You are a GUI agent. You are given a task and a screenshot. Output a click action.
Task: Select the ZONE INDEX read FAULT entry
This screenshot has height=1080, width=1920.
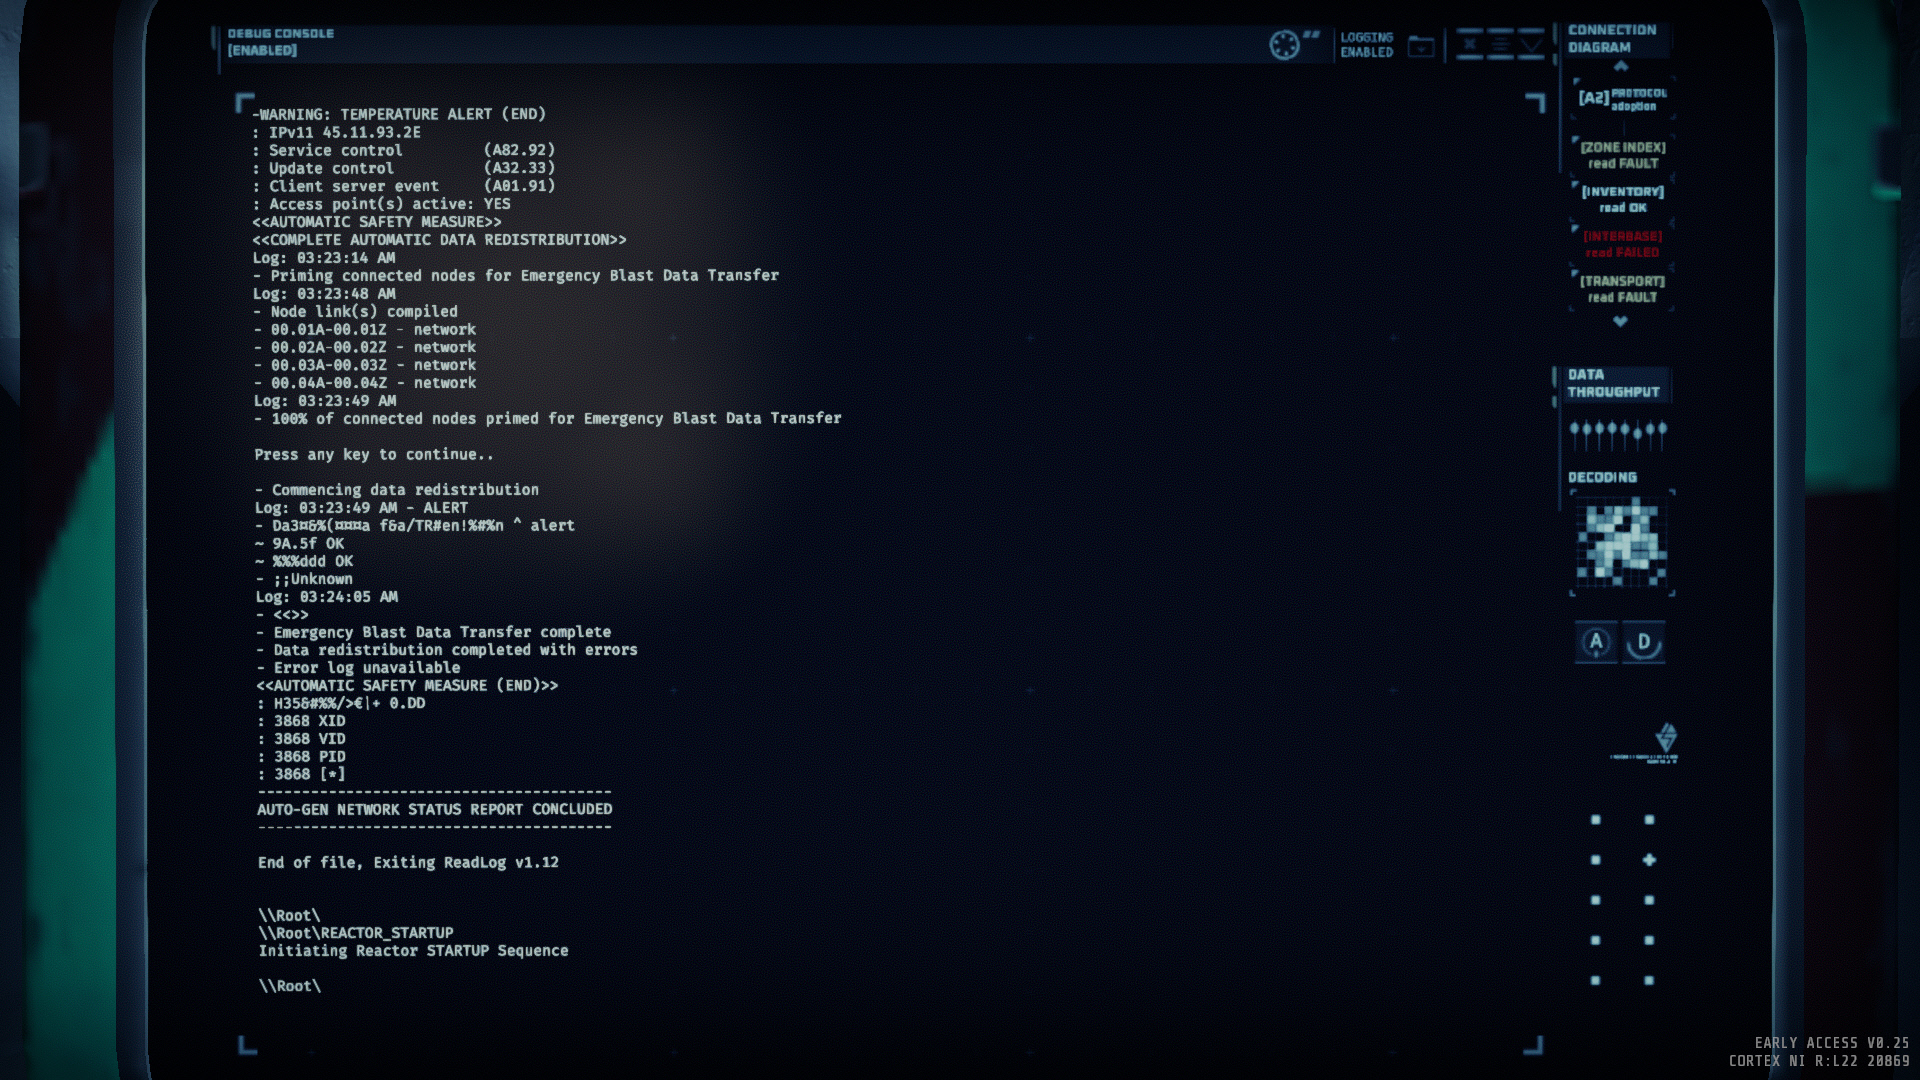click(1622, 155)
